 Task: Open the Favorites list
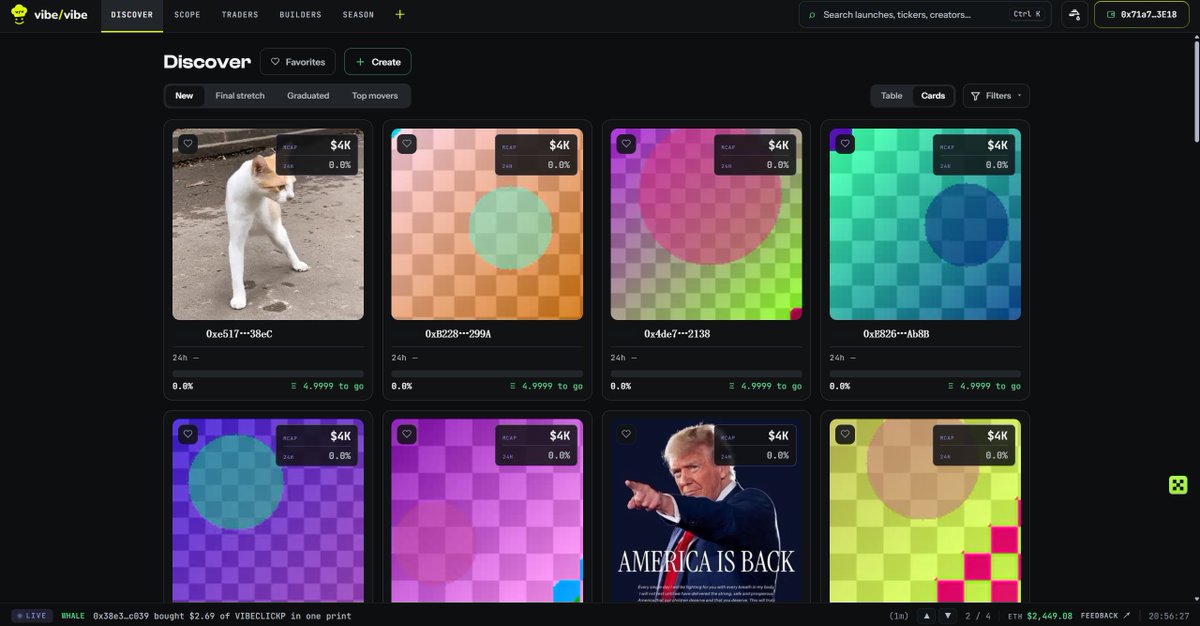coord(298,62)
